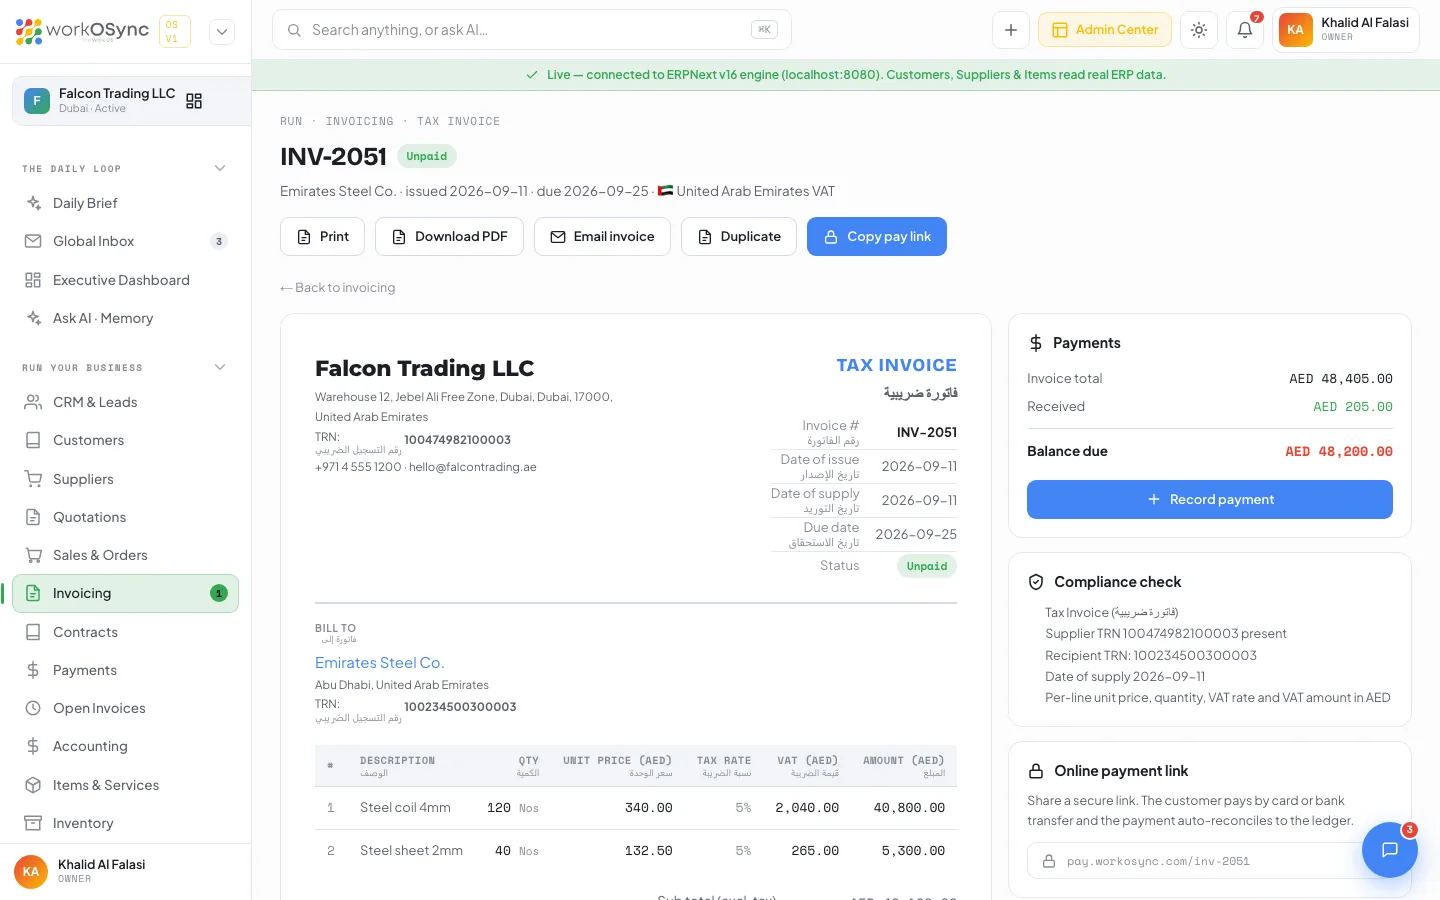This screenshot has height=900, width=1440.
Task: Collapse The Daily Loop section
Action: (x=220, y=168)
